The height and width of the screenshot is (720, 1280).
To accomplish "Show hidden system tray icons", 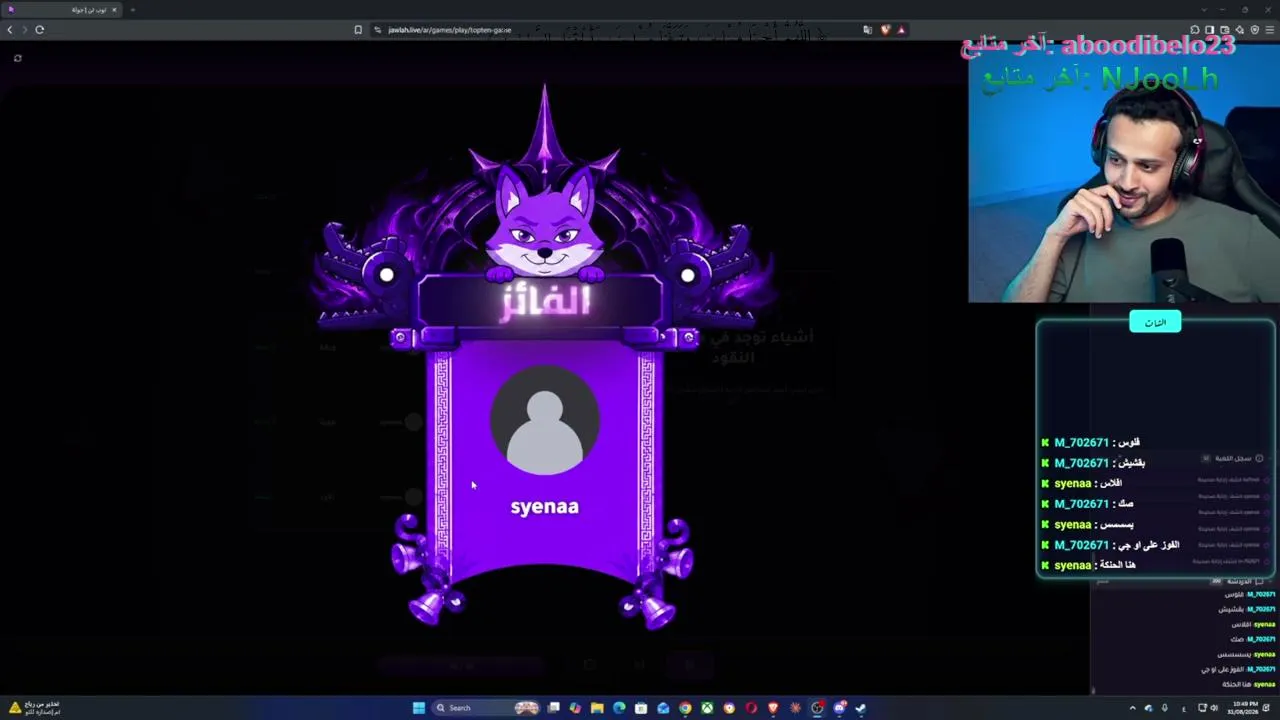I will click(1133, 708).
